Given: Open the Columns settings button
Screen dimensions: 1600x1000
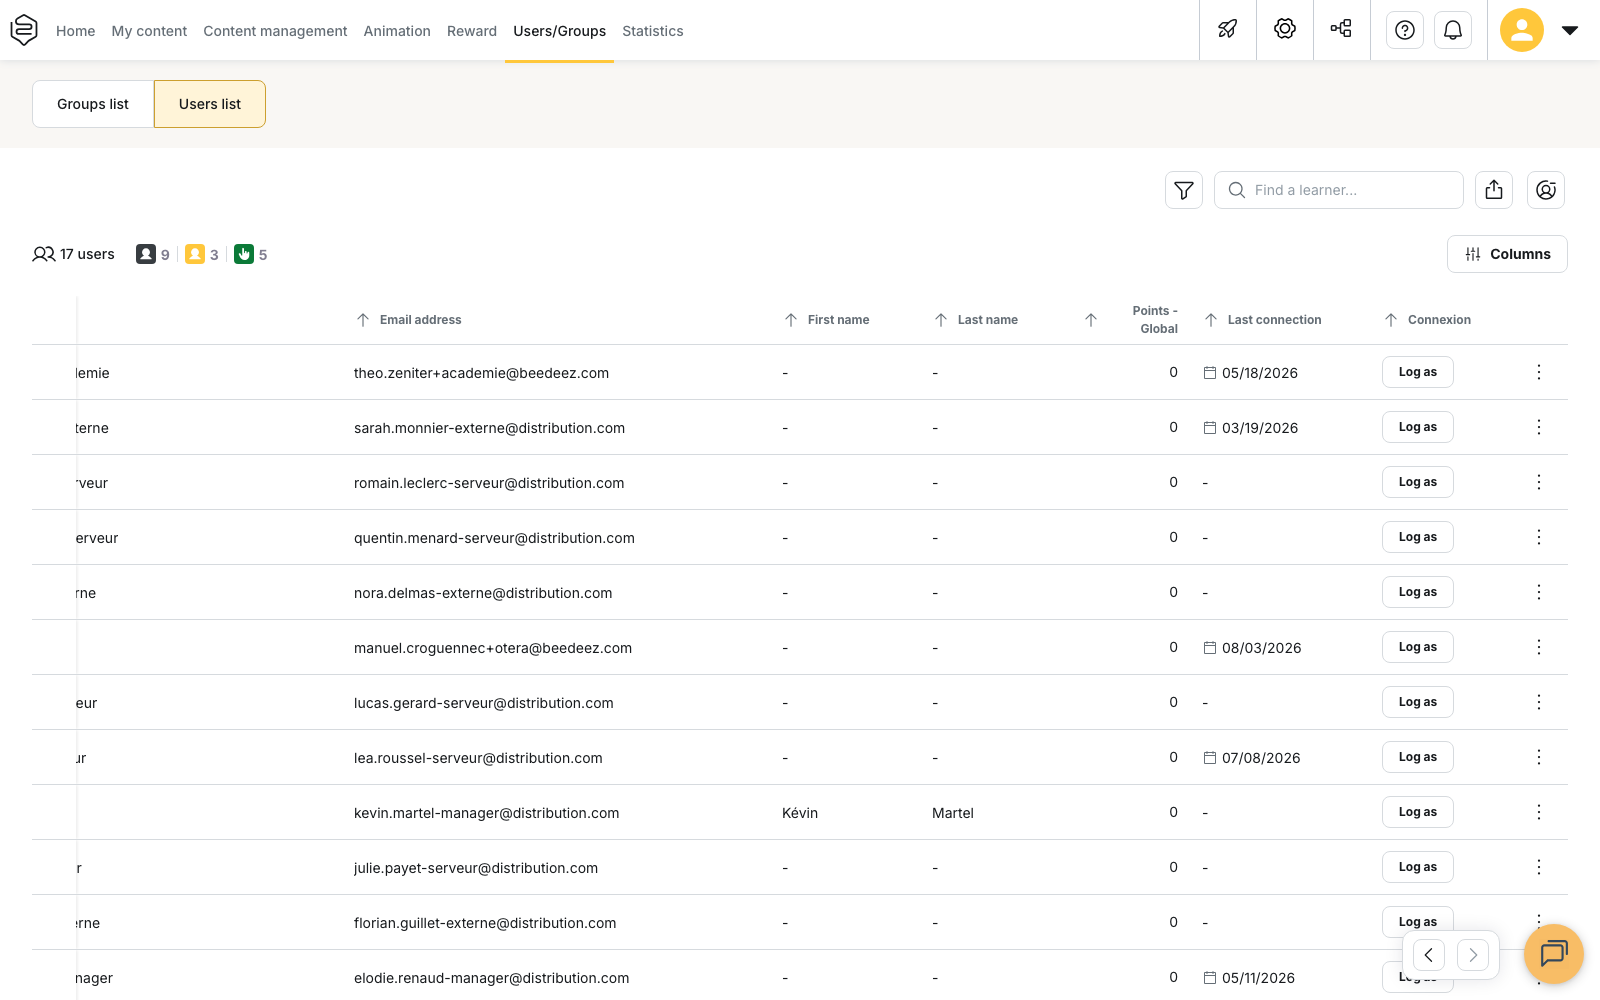Looking at the screenshot, I should pos(1507,254).
